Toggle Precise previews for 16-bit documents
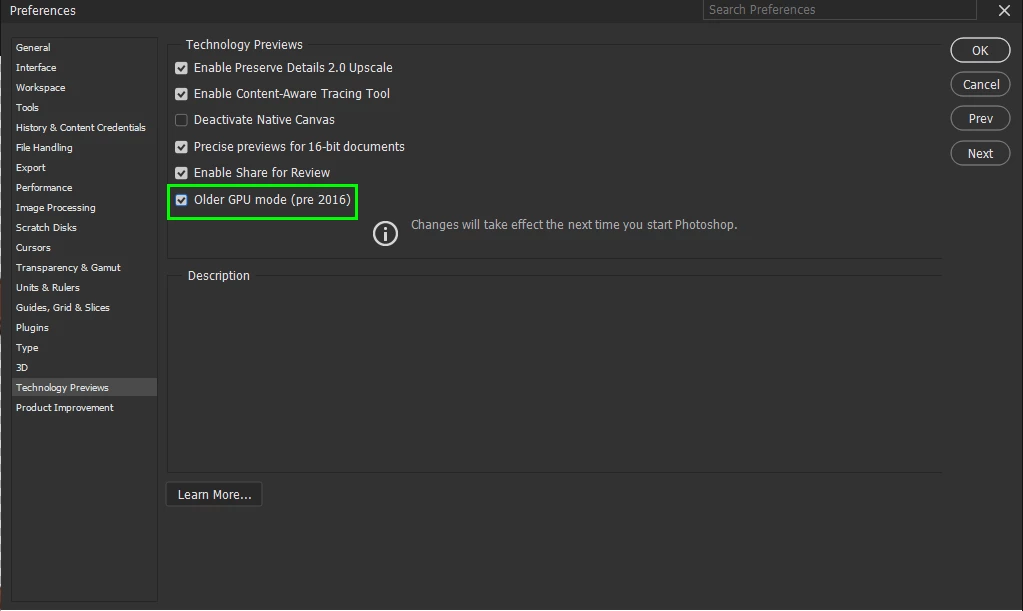1023x611 pixels. click(181, 147)
